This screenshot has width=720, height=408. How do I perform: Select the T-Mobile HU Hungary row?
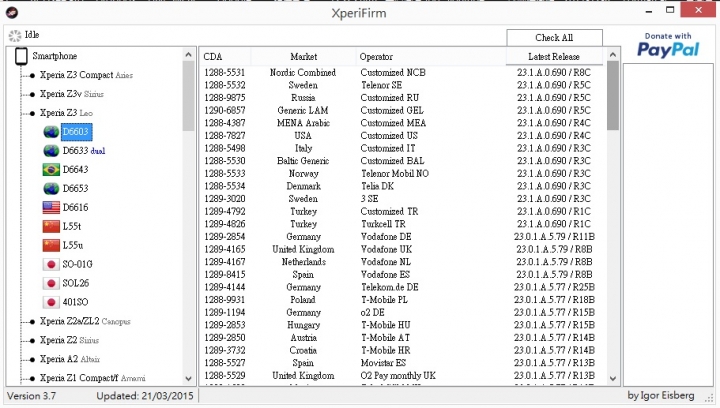[x=403, y=325]
